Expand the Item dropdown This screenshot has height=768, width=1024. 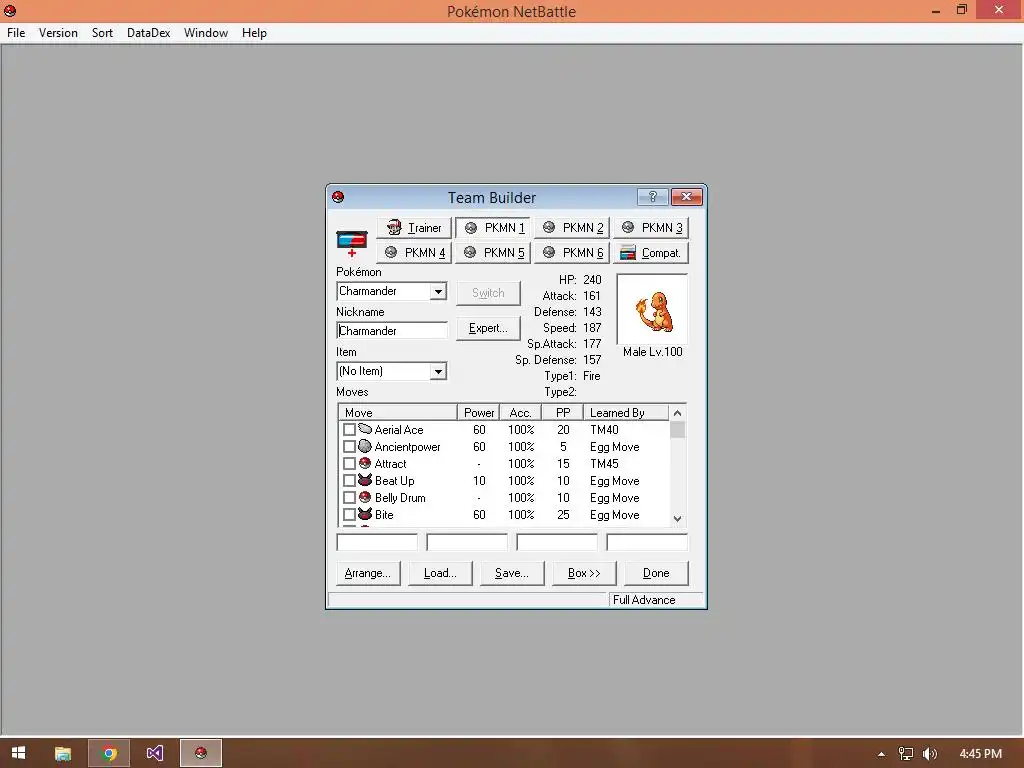[438, 372]
